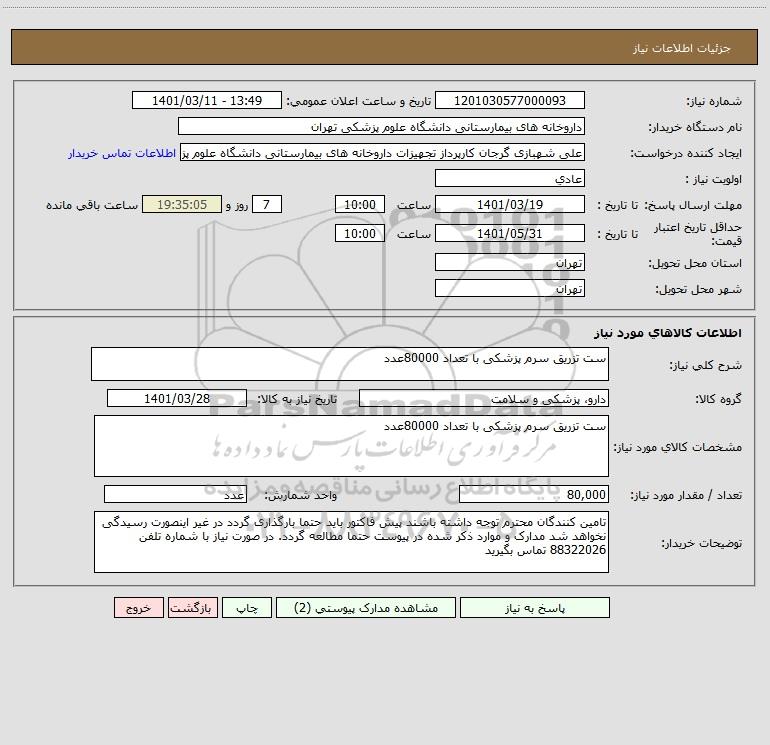Image resolution: width=770 pixels, height=745 pixels.
Task: Click the نام دستگاه خریدار field
Action: (x=381, y=126)
